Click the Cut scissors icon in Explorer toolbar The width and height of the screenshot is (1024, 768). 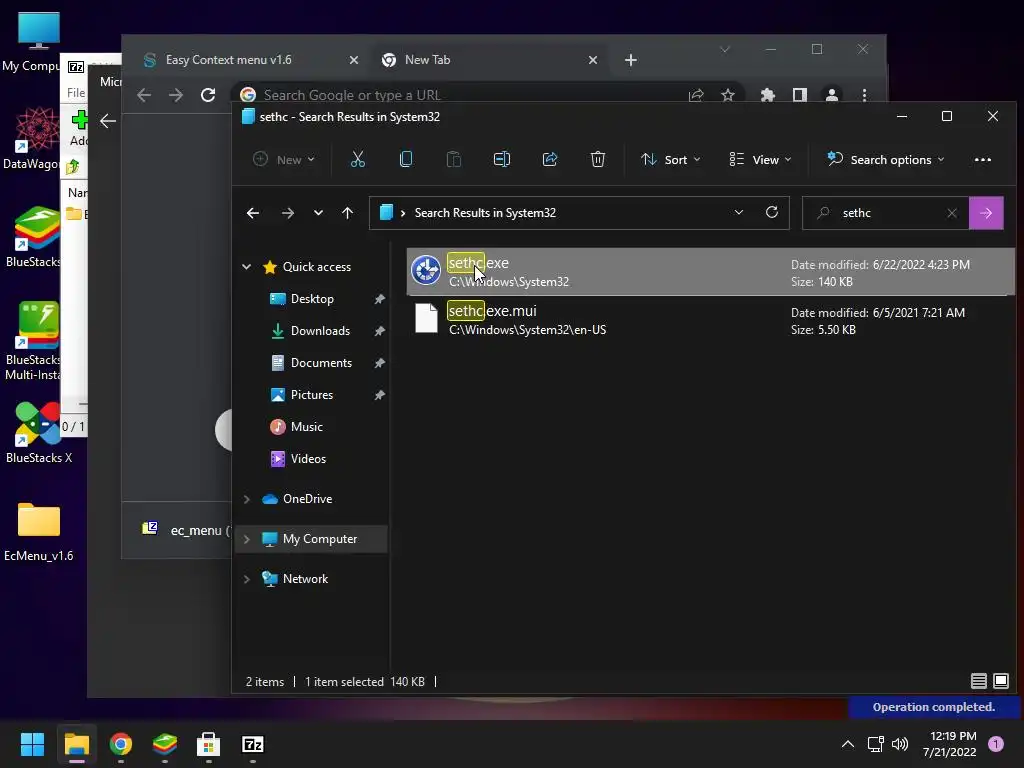[357, 159]
